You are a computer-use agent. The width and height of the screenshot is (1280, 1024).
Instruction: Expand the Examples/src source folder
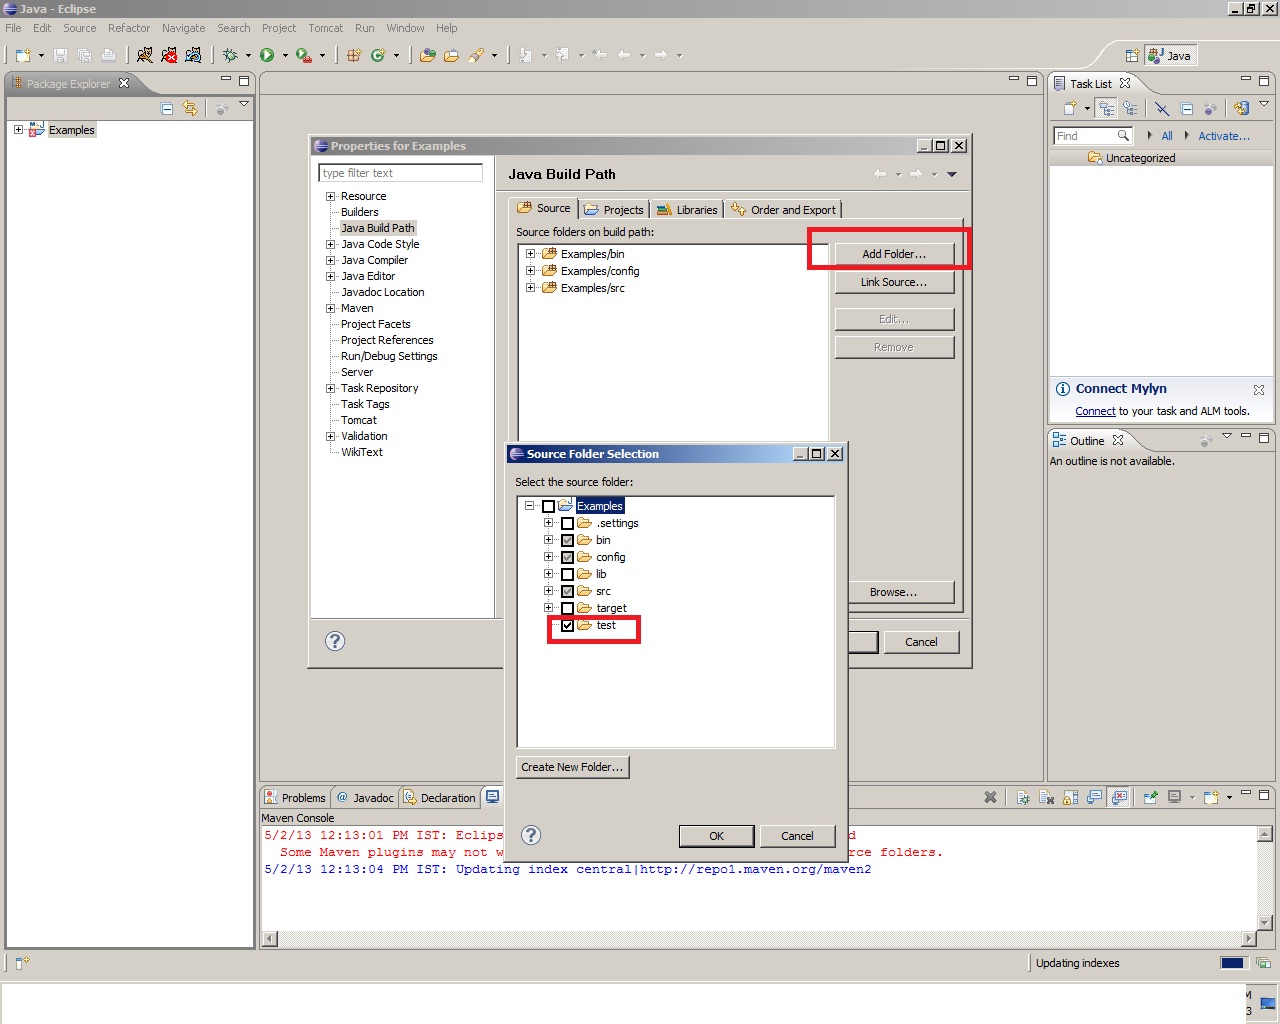(531, 288)
